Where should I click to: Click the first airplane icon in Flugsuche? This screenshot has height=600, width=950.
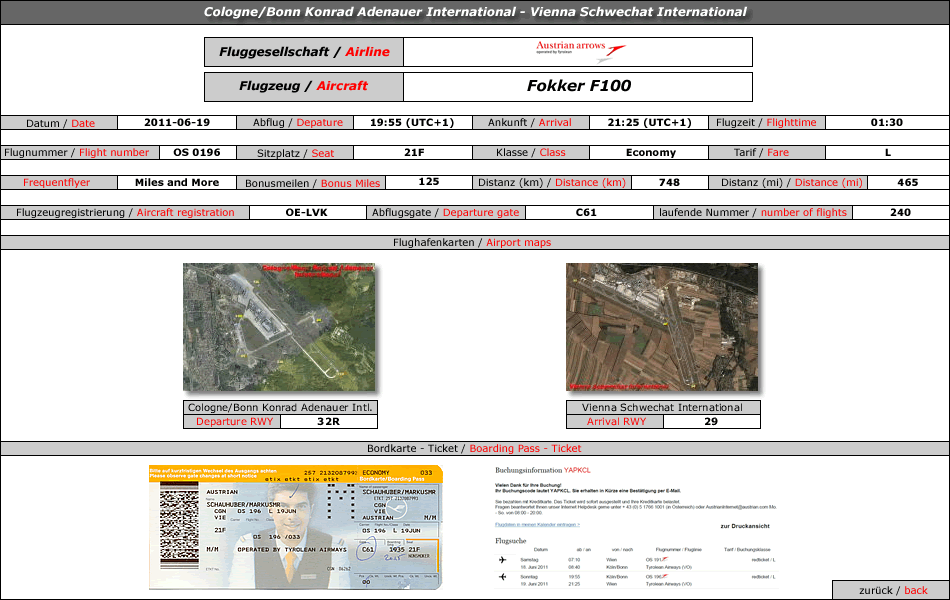(x=502, y=560)
